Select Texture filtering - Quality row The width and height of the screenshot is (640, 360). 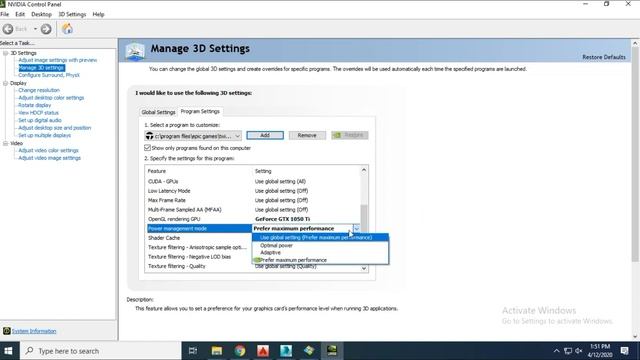199,267
